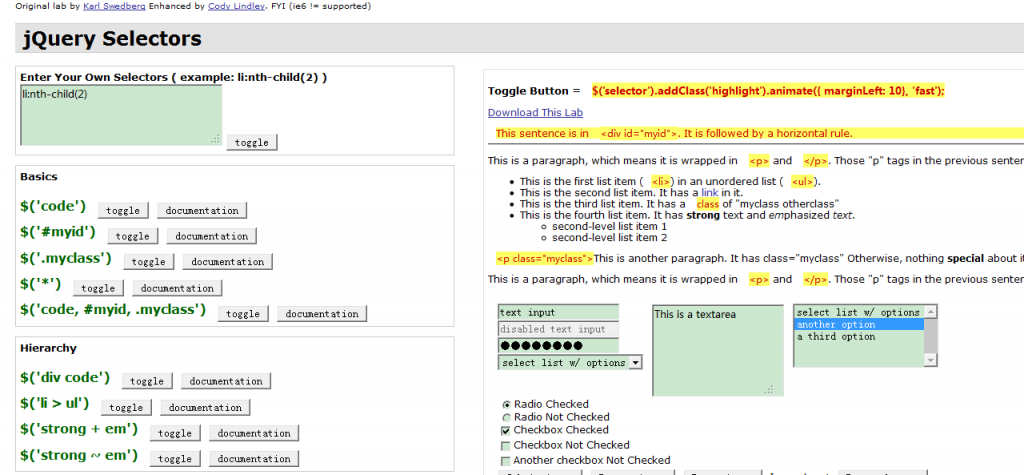The height and width of the screenshot is (475, 1024).
Task: Open documentation for $('.myclass')
Action: click(227, 262)
